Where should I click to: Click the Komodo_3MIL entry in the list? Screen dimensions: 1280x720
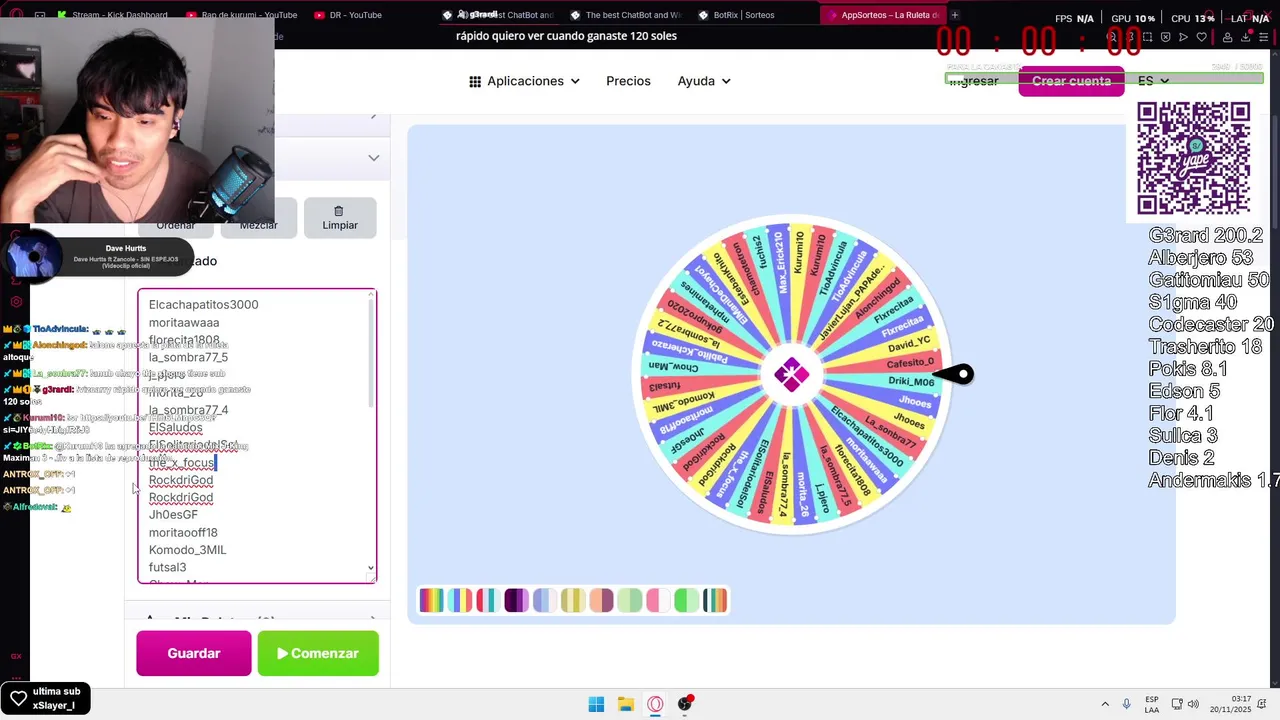click(x=187, y=550)
